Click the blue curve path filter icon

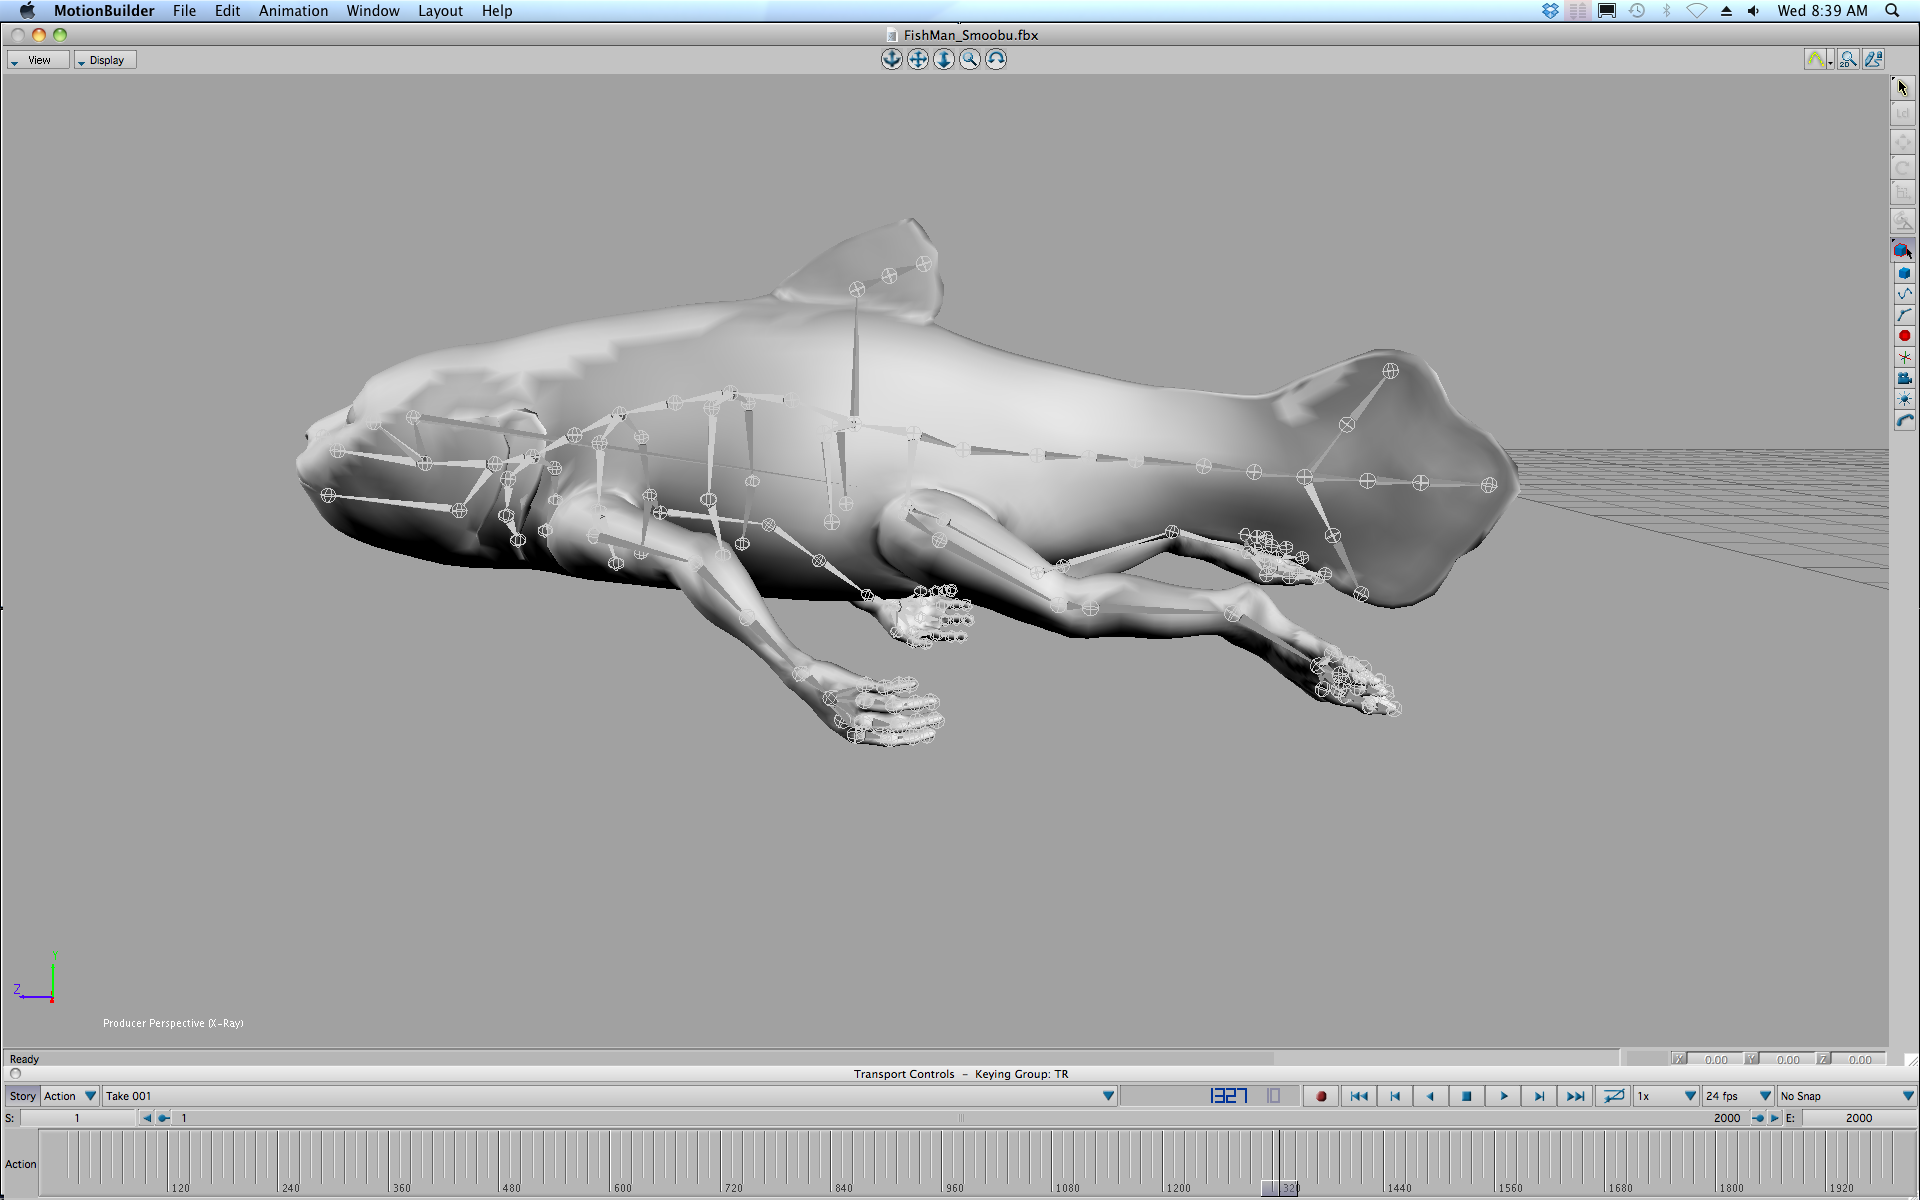[1904, 294]
